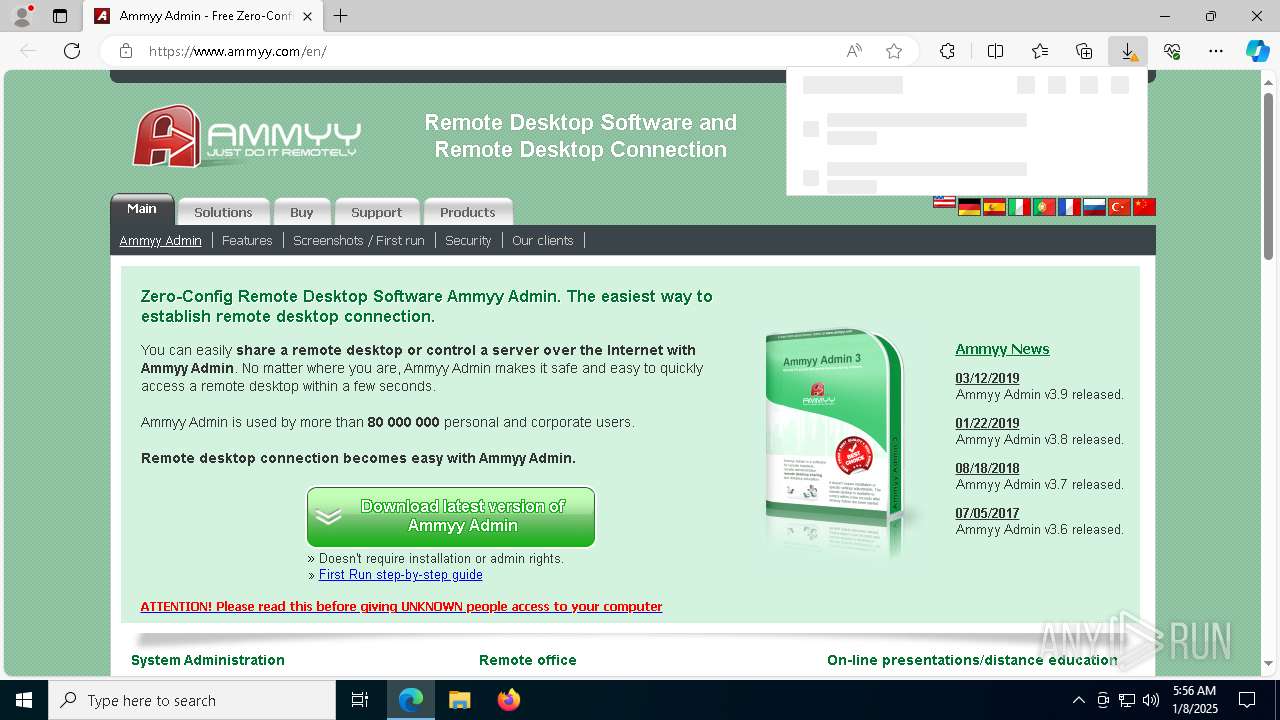Click the Edge taskbar icon
1280x720 pixels.
pos(411,700)
